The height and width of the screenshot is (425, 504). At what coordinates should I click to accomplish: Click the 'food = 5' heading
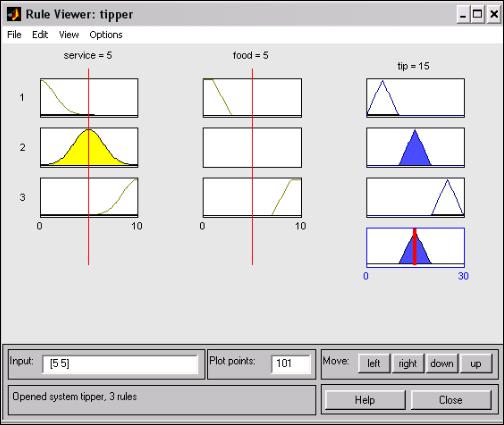tap(251, 55)
